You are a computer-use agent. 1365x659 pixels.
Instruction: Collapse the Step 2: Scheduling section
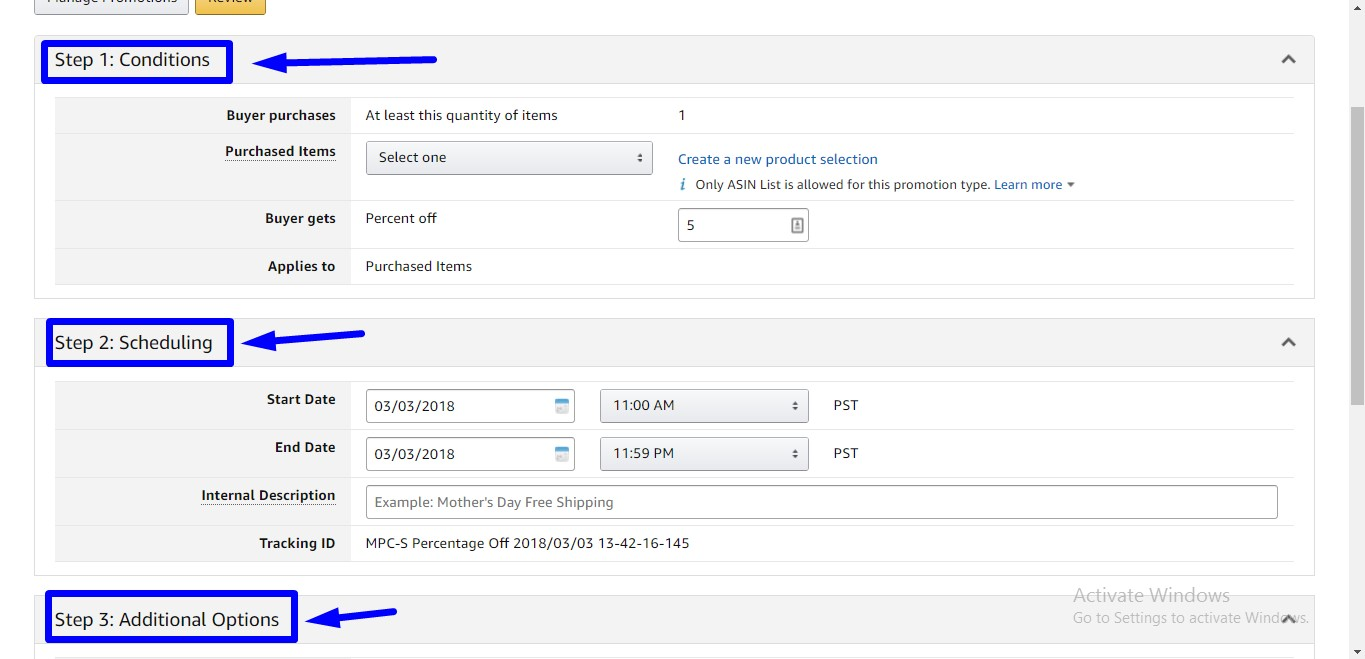coord(1288,343)
